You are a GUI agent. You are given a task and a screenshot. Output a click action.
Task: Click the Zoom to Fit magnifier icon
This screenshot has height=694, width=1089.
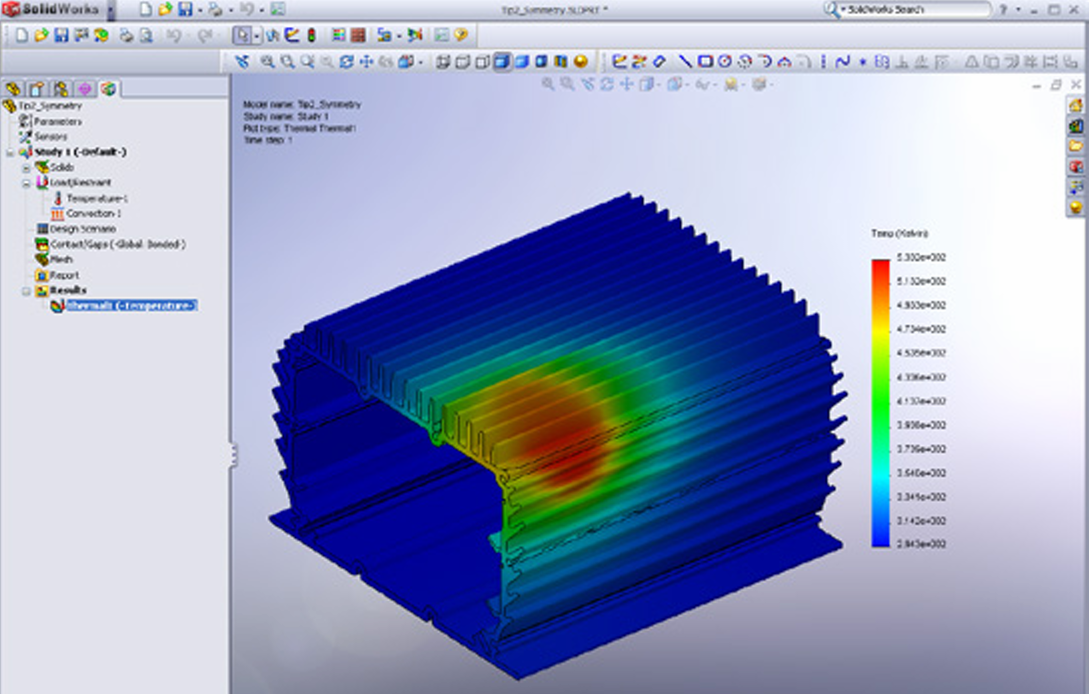267,61
